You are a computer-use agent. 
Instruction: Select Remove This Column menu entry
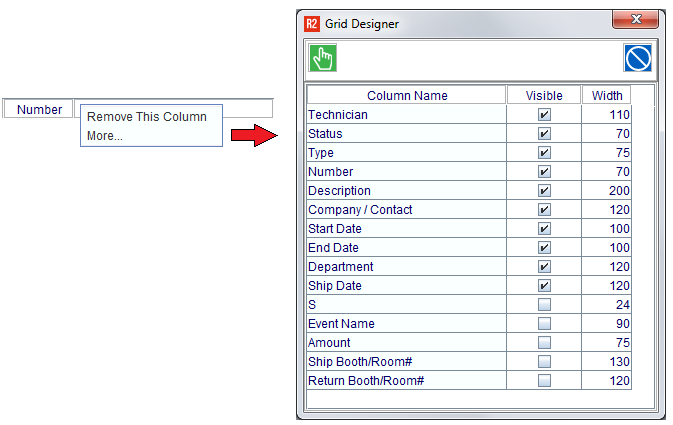[147, 117]
